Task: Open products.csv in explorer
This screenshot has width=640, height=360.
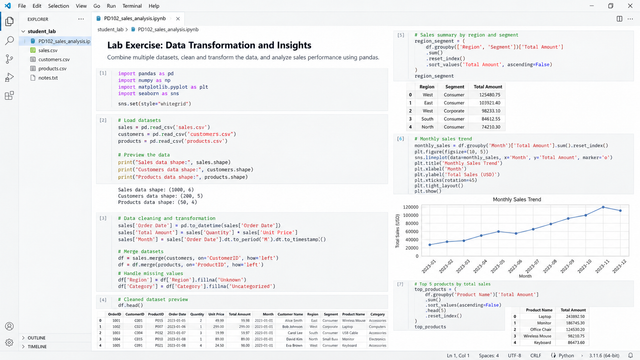Action: tap(52, 69)
